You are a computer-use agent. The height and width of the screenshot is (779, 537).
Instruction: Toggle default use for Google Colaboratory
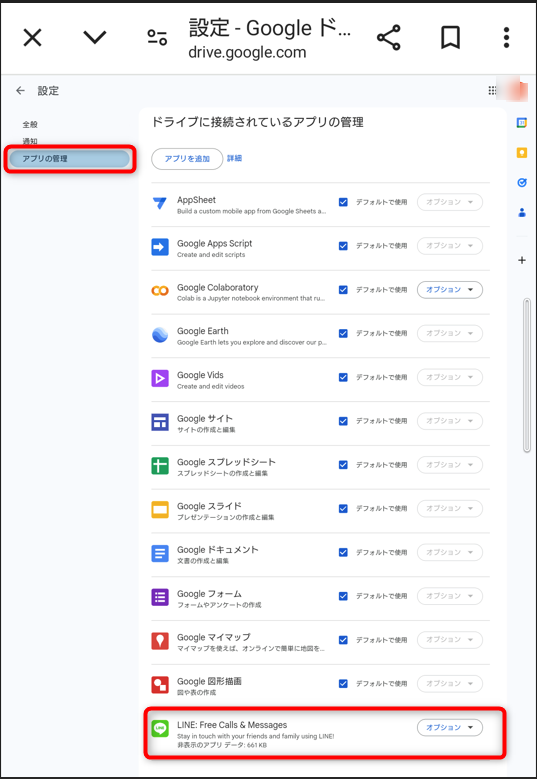343,290
